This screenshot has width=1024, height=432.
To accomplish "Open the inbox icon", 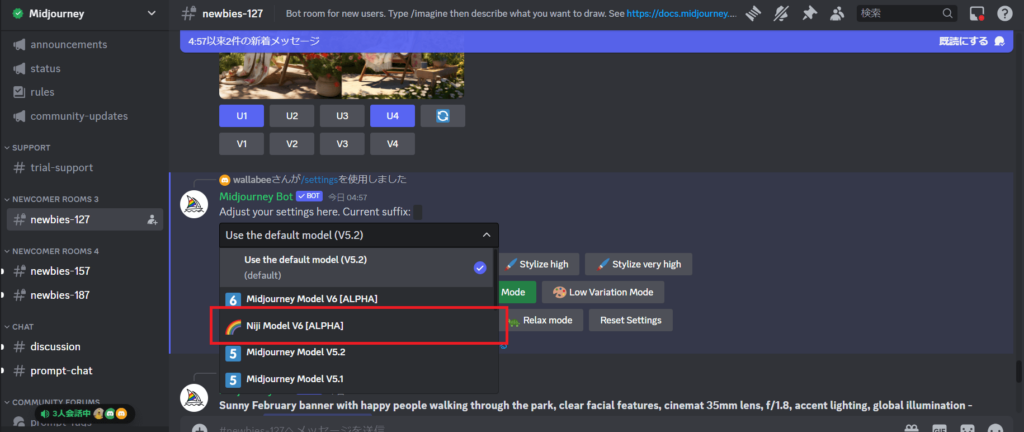I will click(x=977, y=14).
